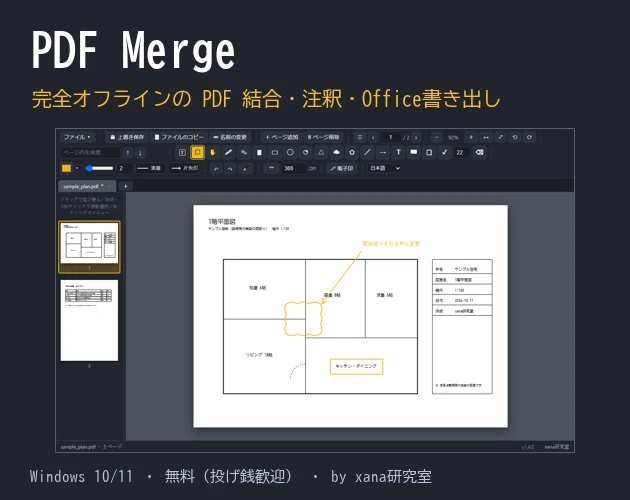Click the ページ追加 button
Image resolution: width=630 pixels, height=500 pixels.
click(x=282, y=137)
